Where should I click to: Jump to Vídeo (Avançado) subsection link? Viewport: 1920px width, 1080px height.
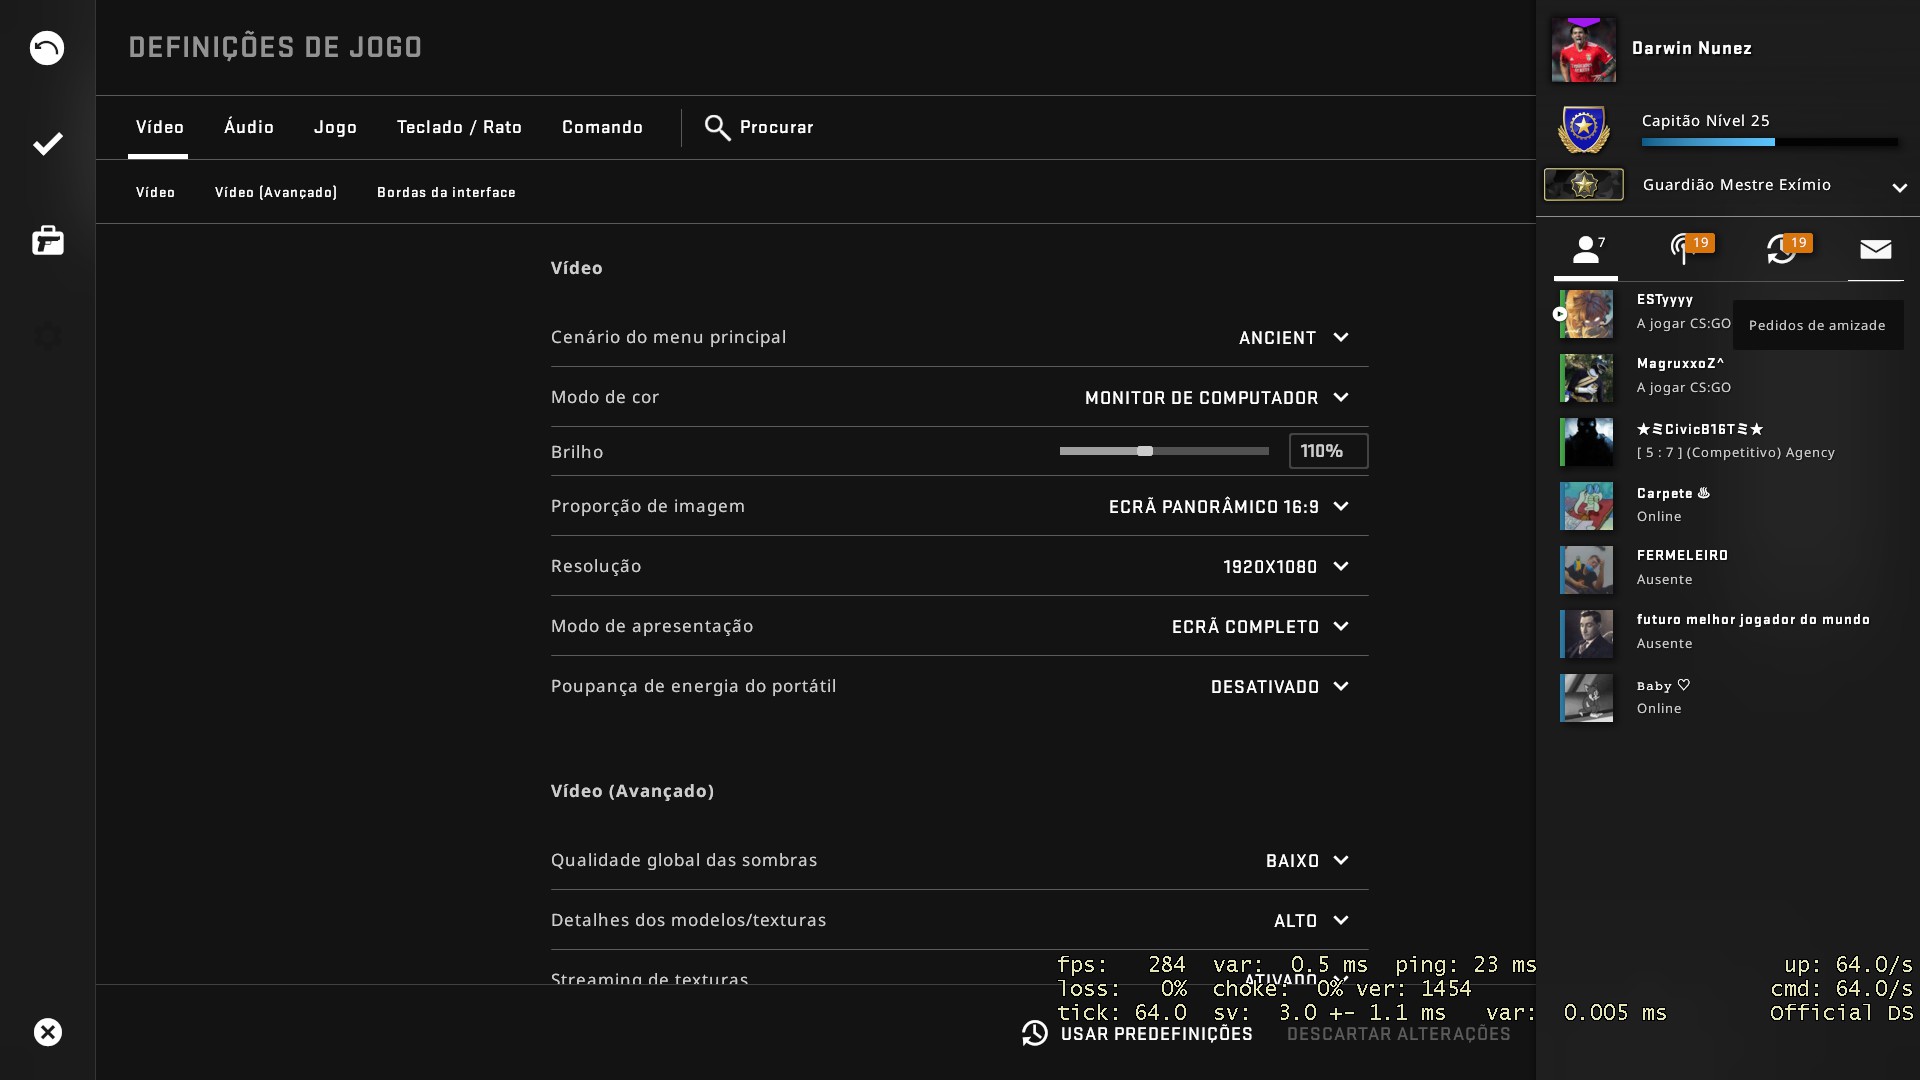tap(276, 193)
